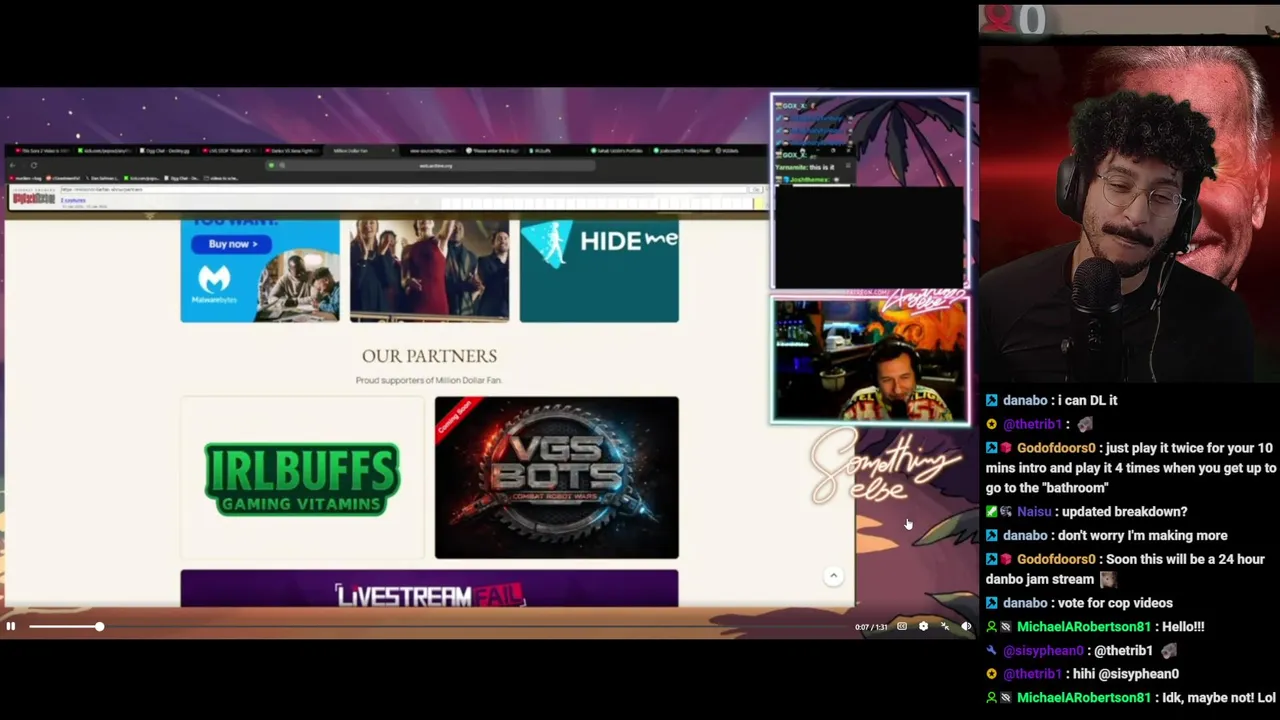Click the browser reload icon

click(34, 166)
